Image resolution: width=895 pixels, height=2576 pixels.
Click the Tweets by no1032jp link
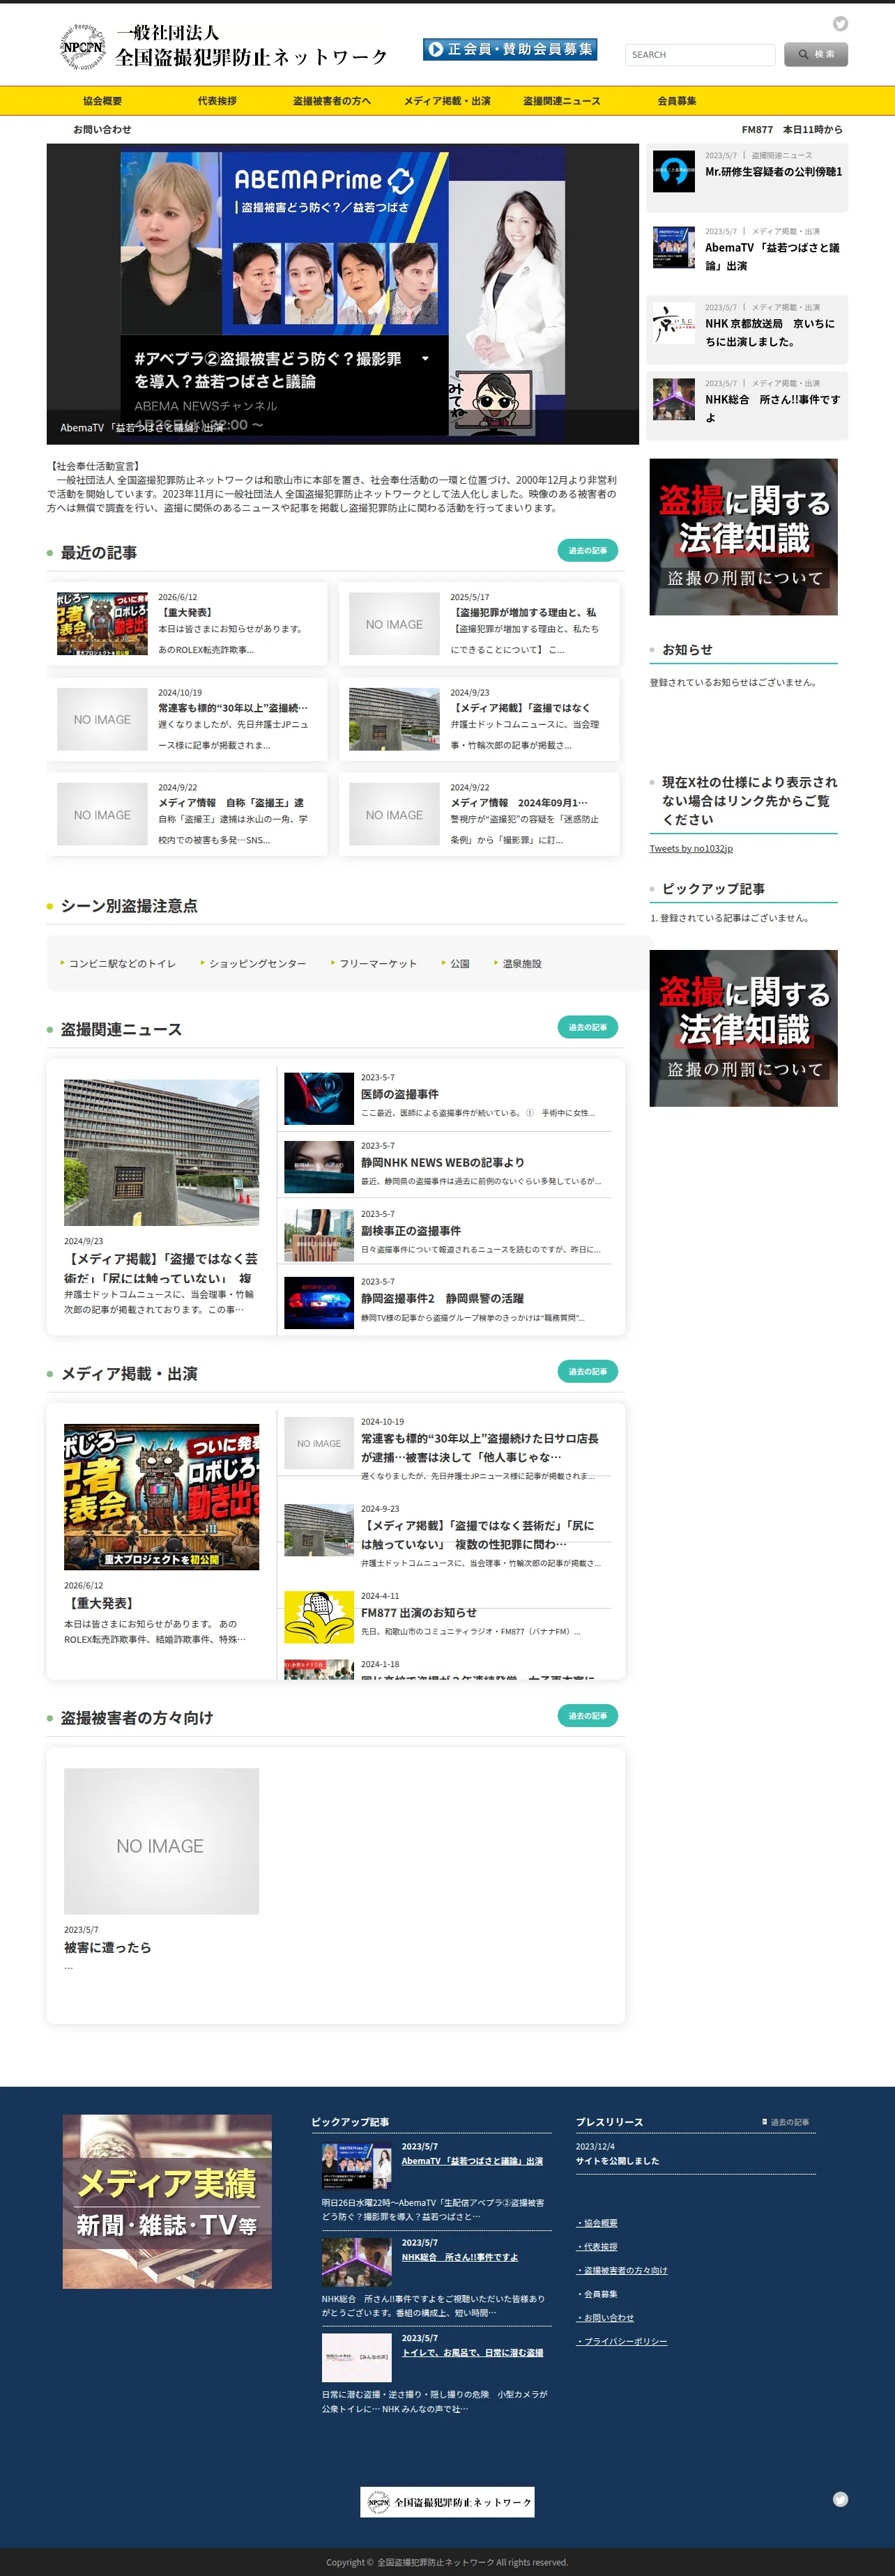click(691, 849)
